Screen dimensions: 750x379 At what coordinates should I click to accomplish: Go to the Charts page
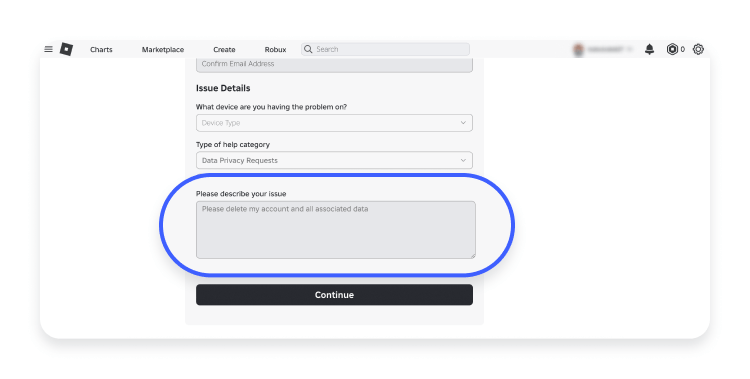(x=101, y=50)
